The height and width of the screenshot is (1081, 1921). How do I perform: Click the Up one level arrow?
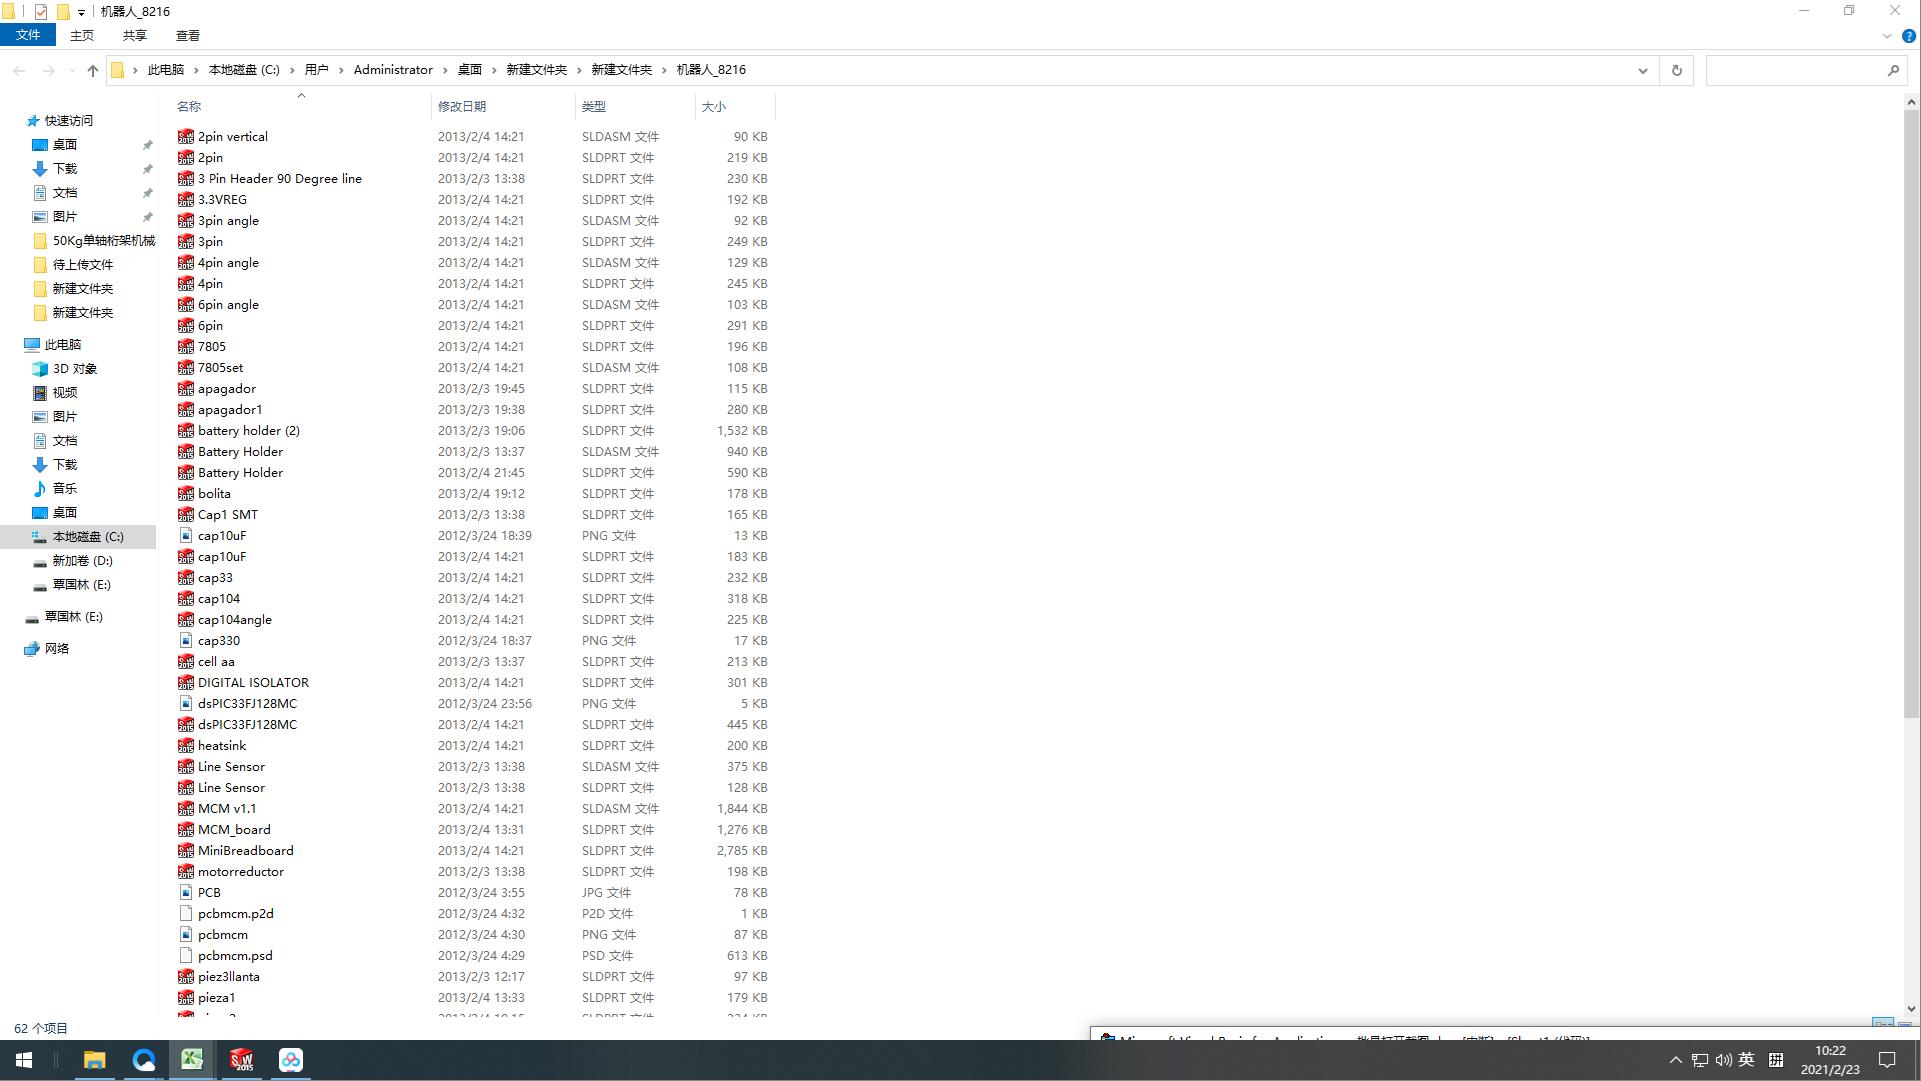pyautogui.click(x=93, y=70)
